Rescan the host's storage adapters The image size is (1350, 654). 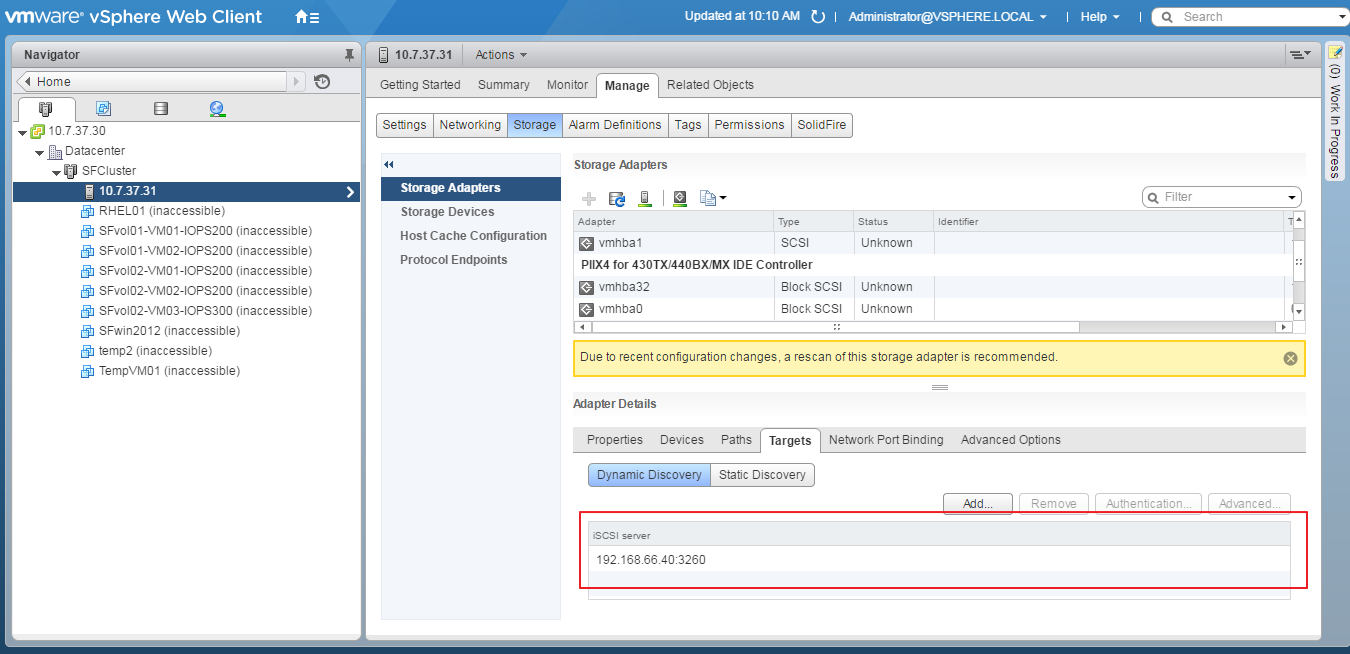tap(645, 199)
